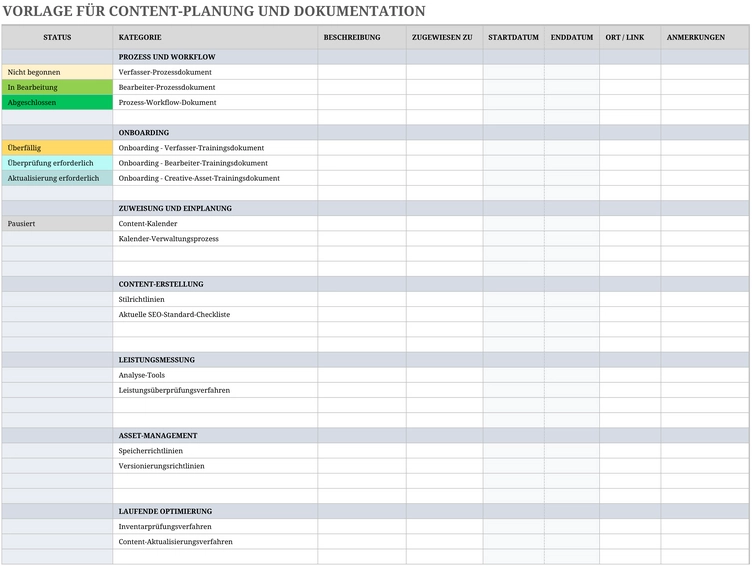
Task: Click the PROZESS UND WORKFLOW section heading
Action: pos(167,57)
